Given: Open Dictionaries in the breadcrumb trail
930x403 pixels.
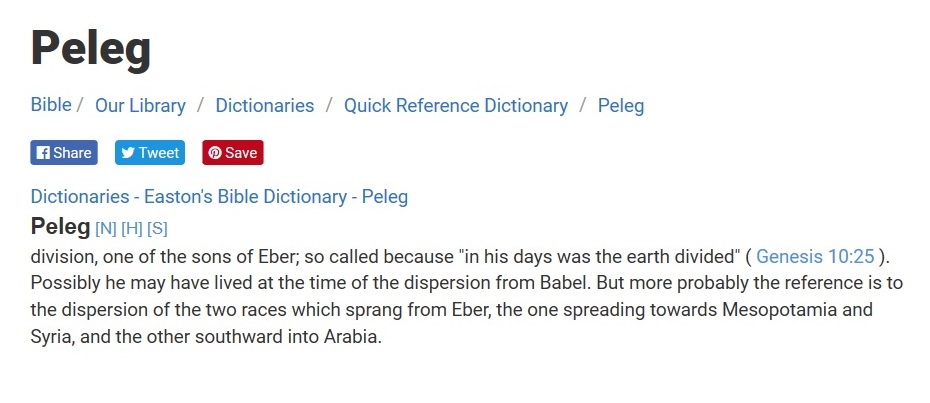Looking at the screenshot, I should 265,106.
